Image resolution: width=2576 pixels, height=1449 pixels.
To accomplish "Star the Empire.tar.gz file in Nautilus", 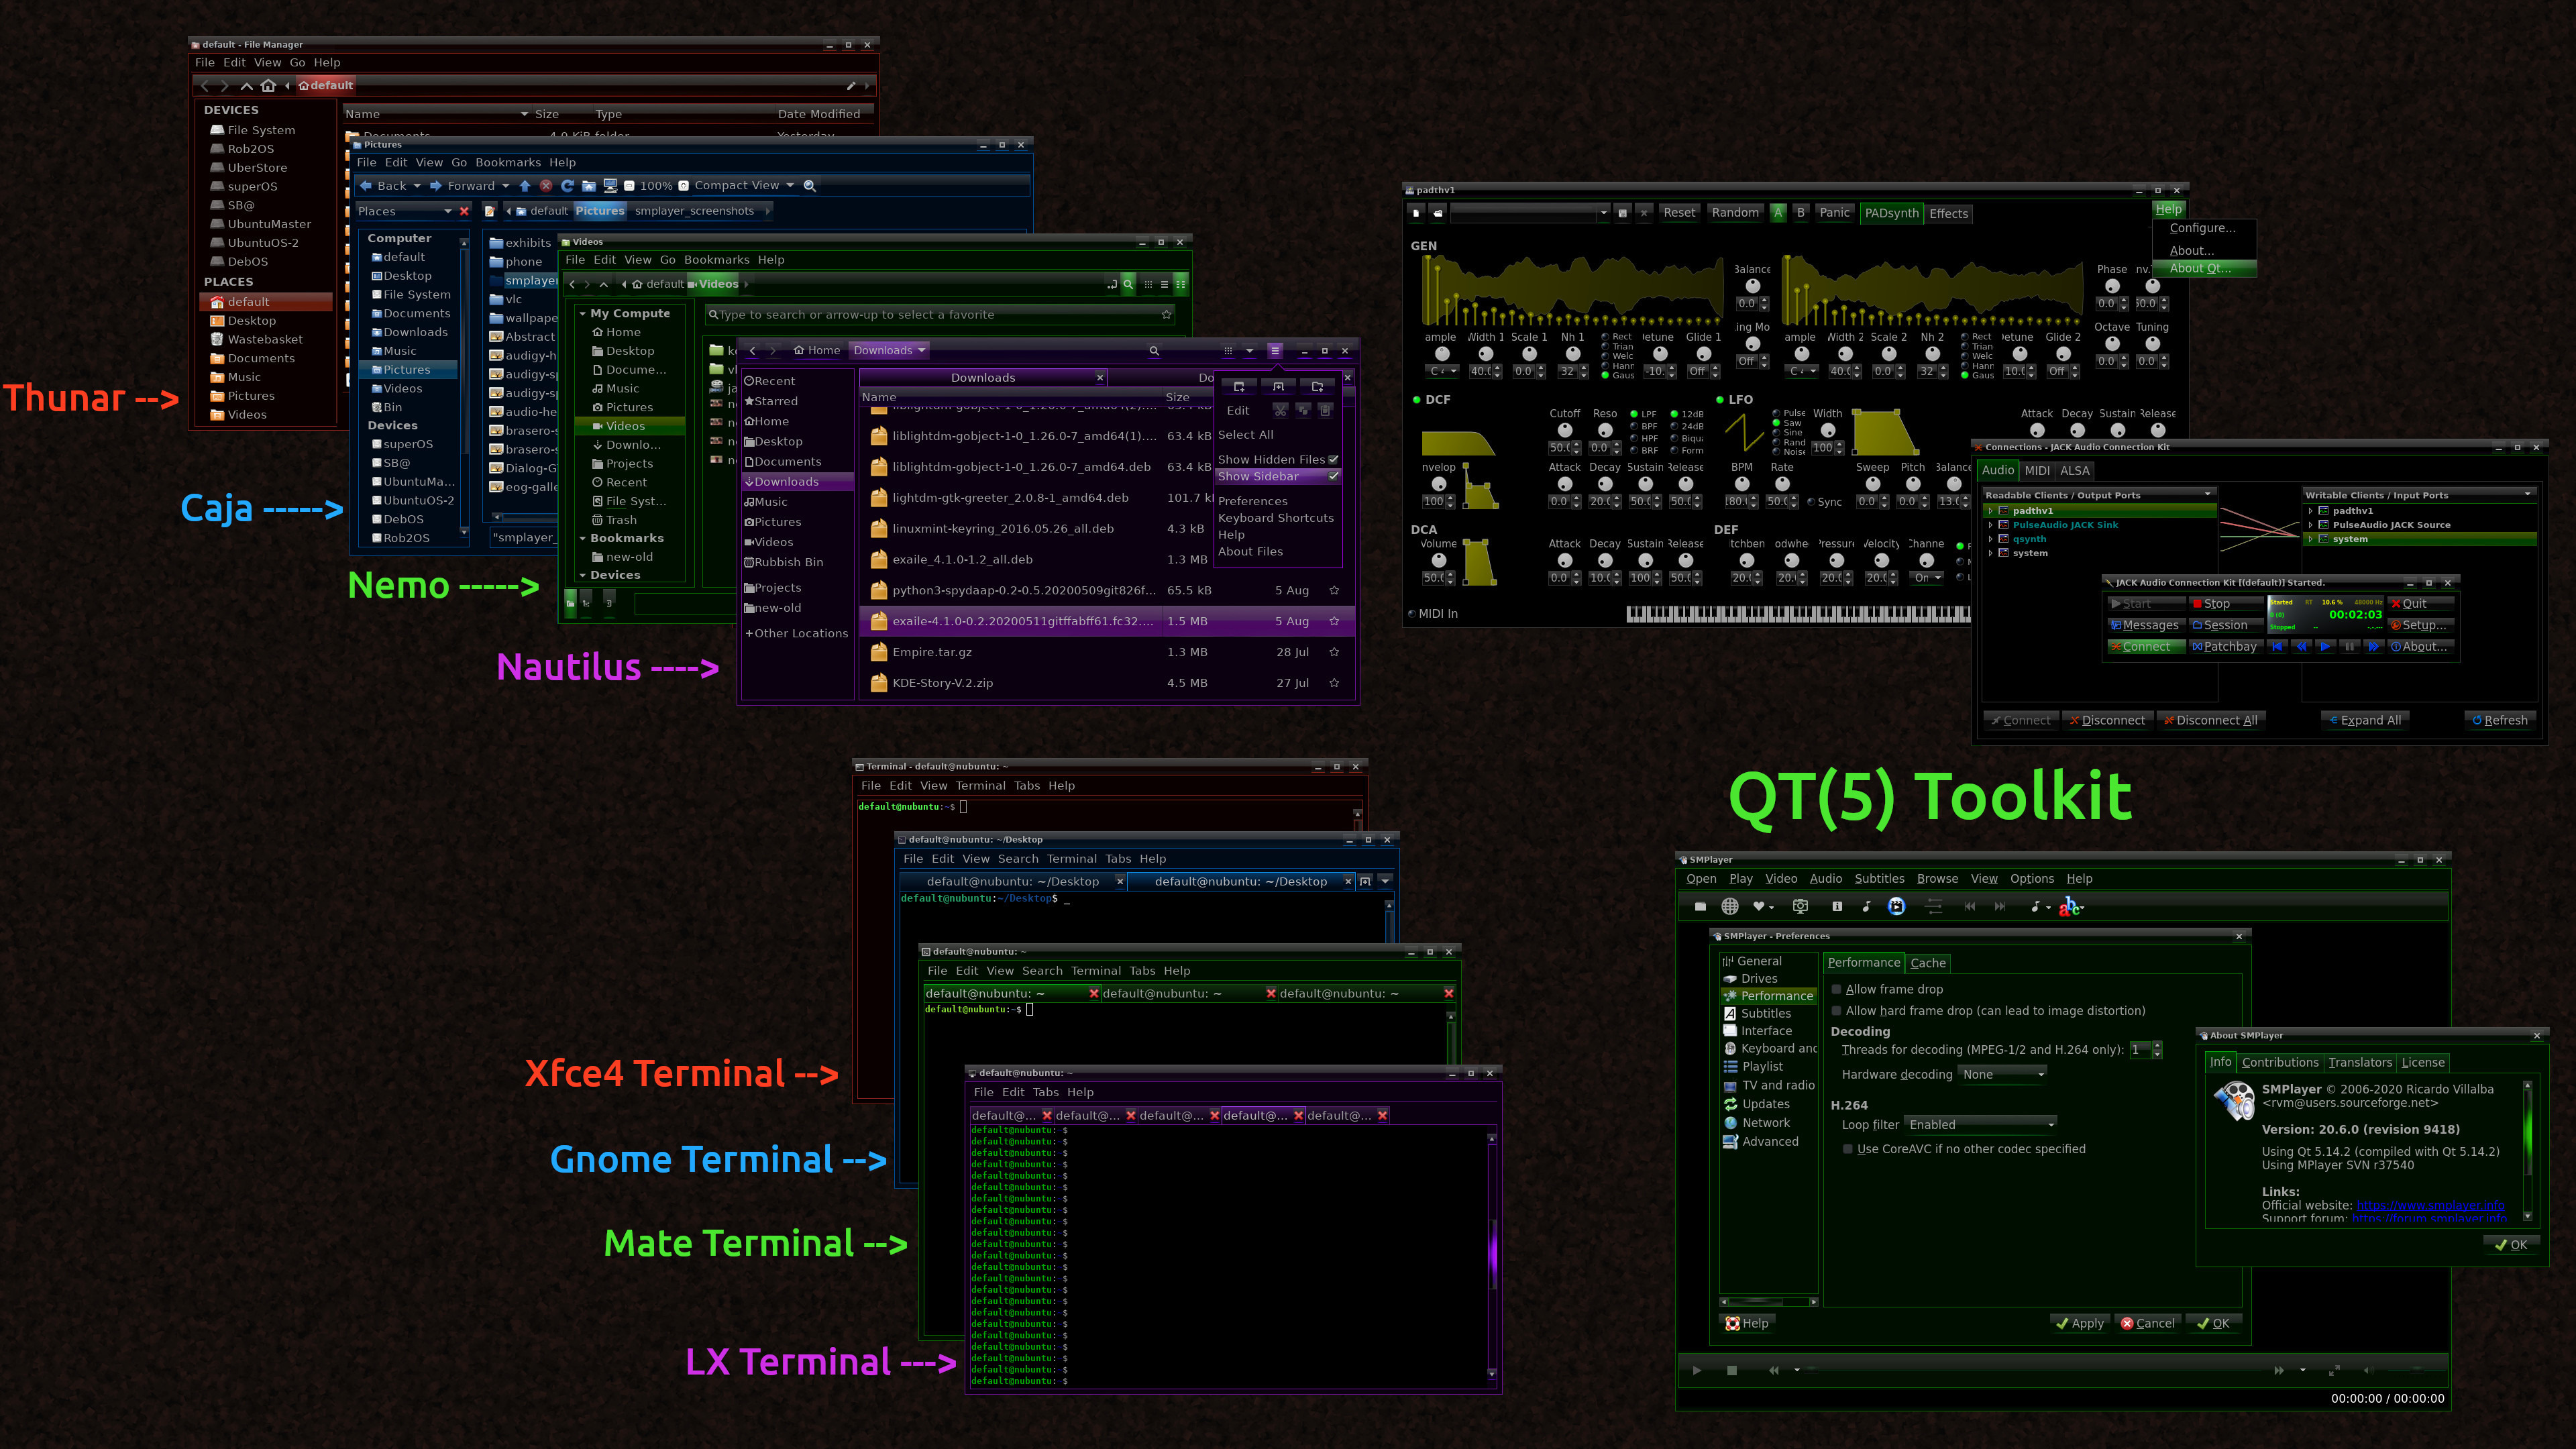I will 1334,652.
